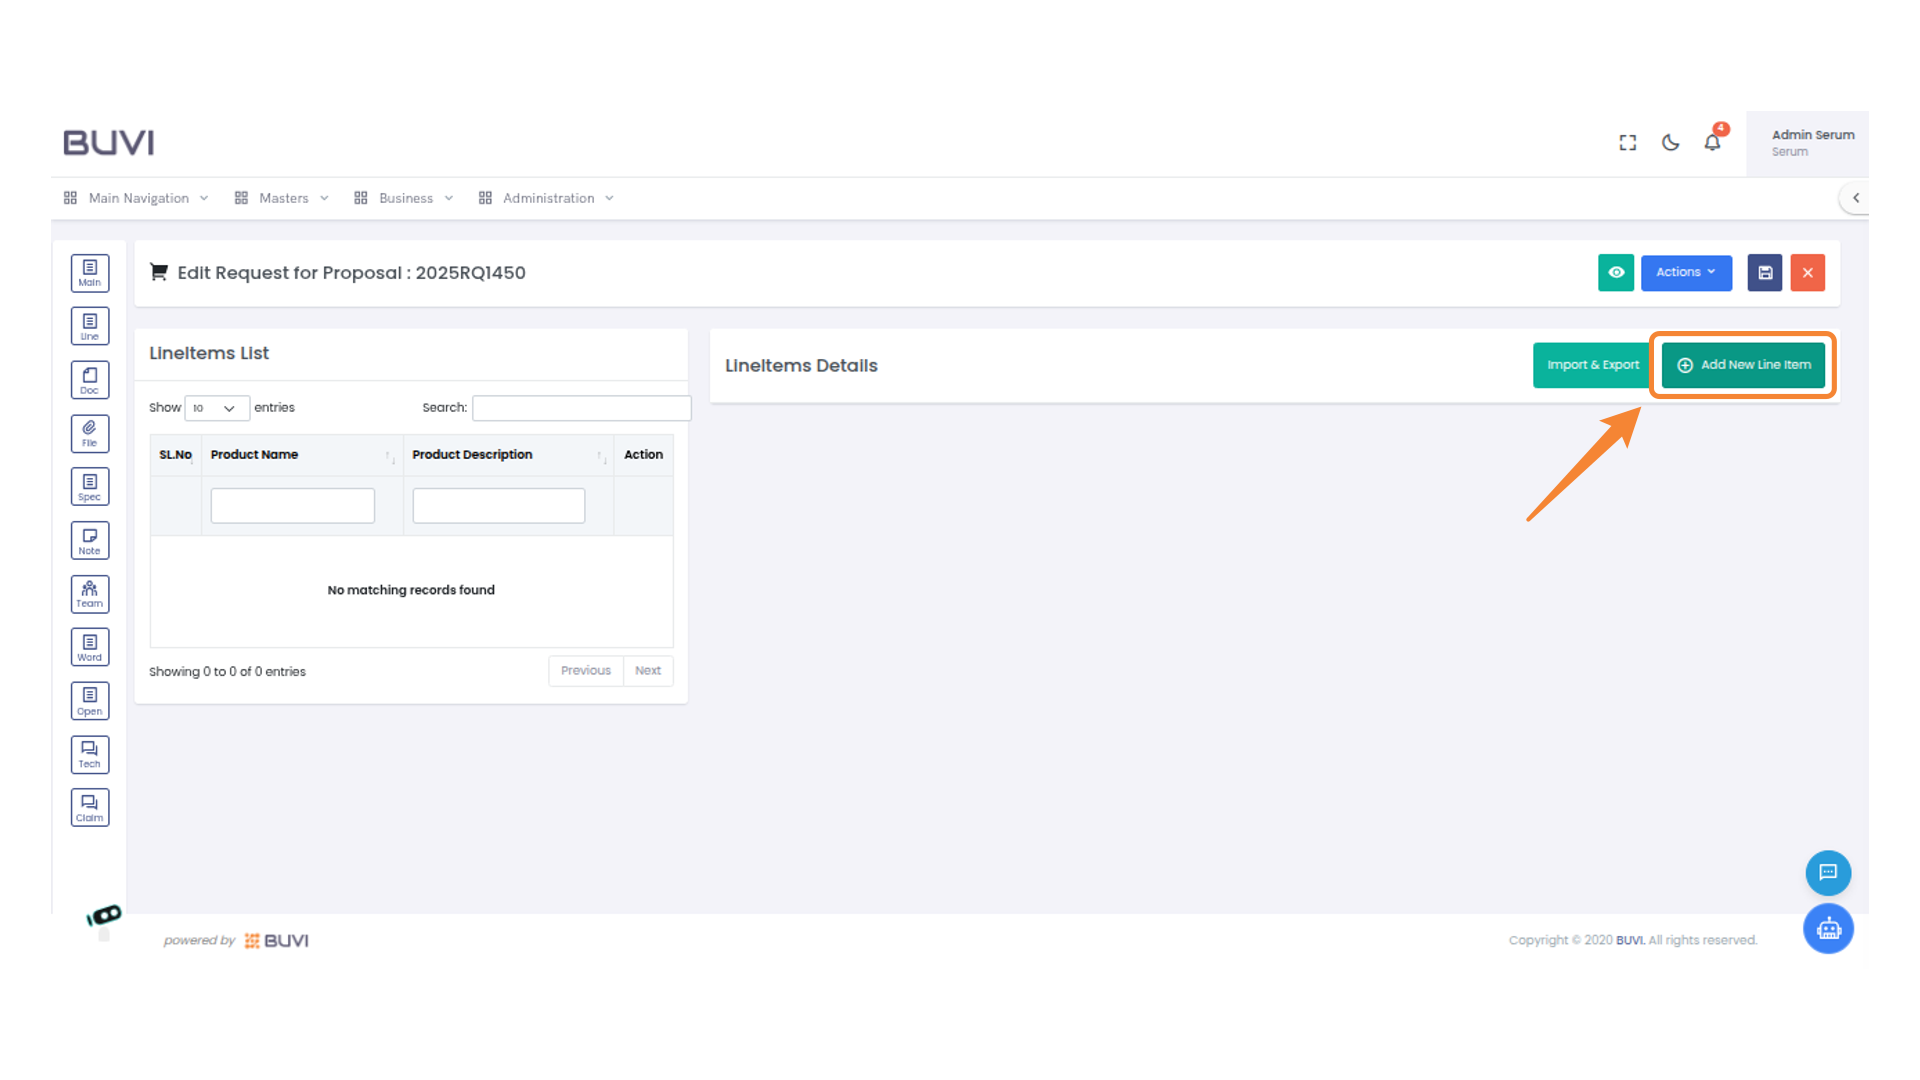Click the Add New Line Item button

tap(1742, 365)
